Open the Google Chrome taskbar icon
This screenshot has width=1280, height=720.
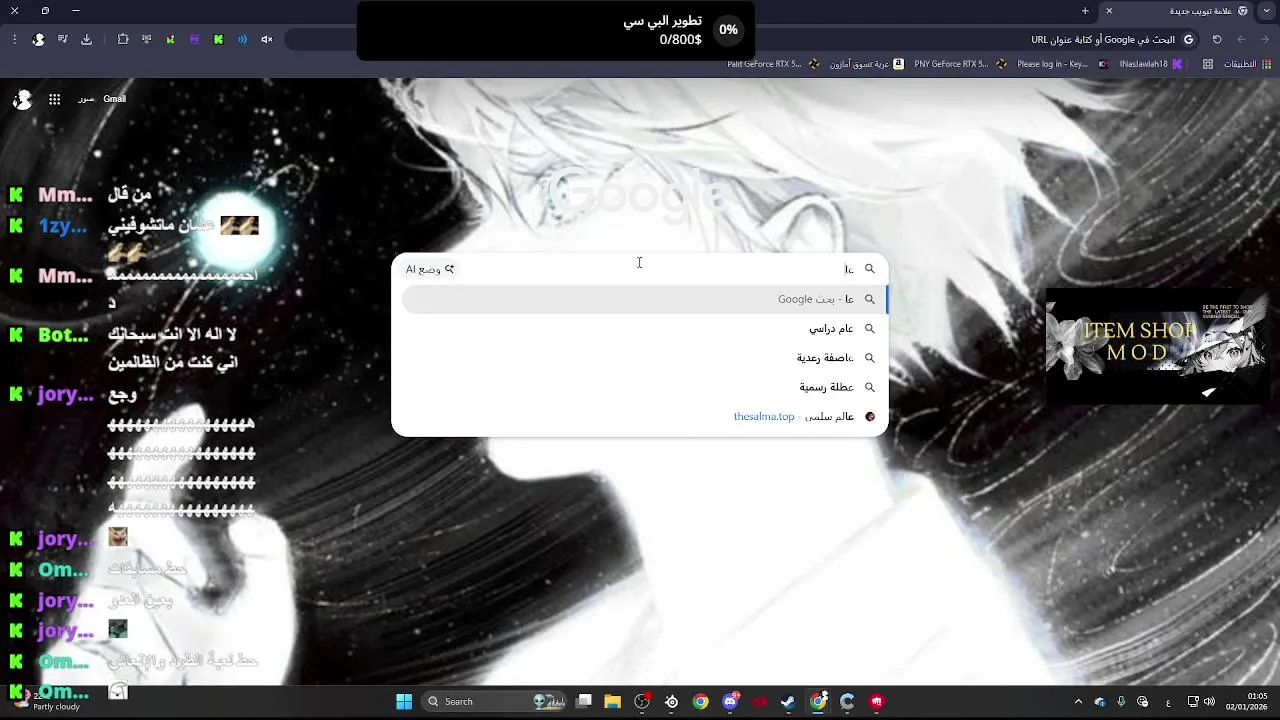700,702
